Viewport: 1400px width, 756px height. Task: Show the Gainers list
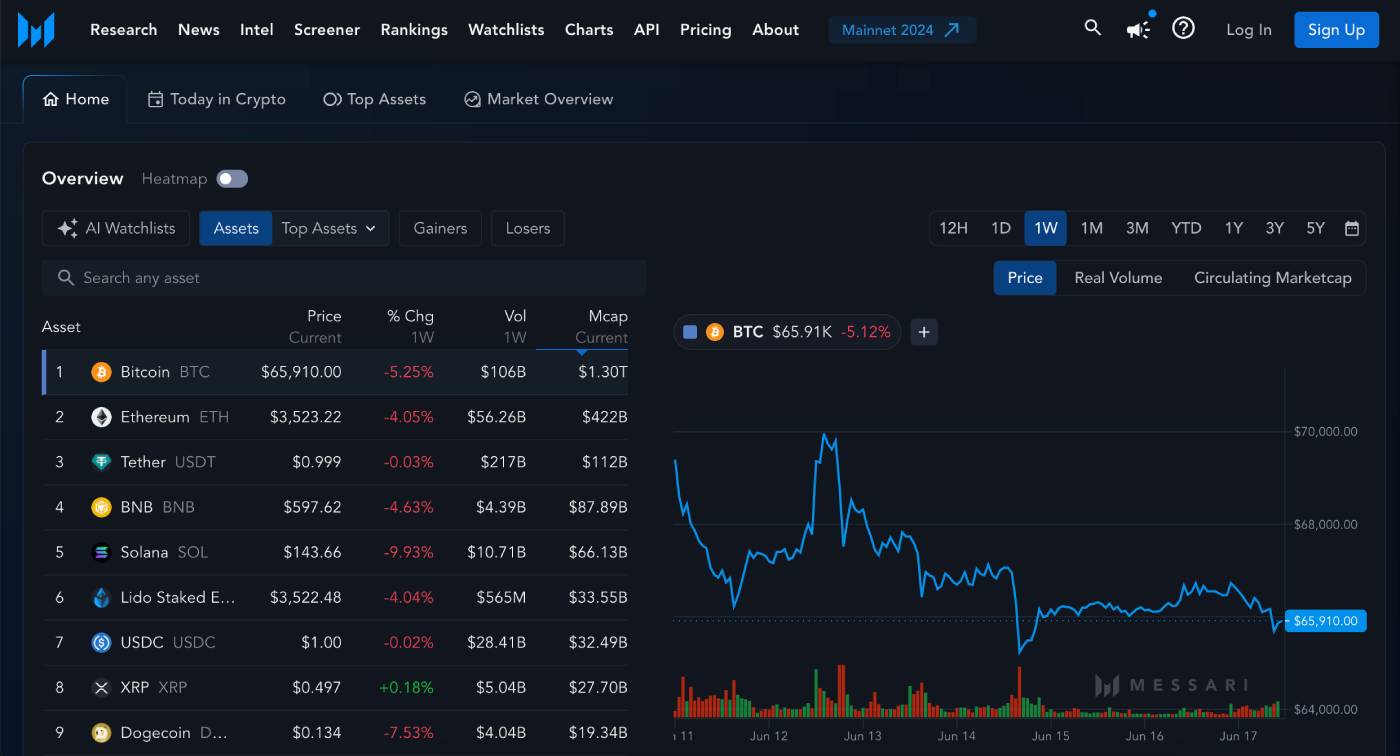[440, 228]
